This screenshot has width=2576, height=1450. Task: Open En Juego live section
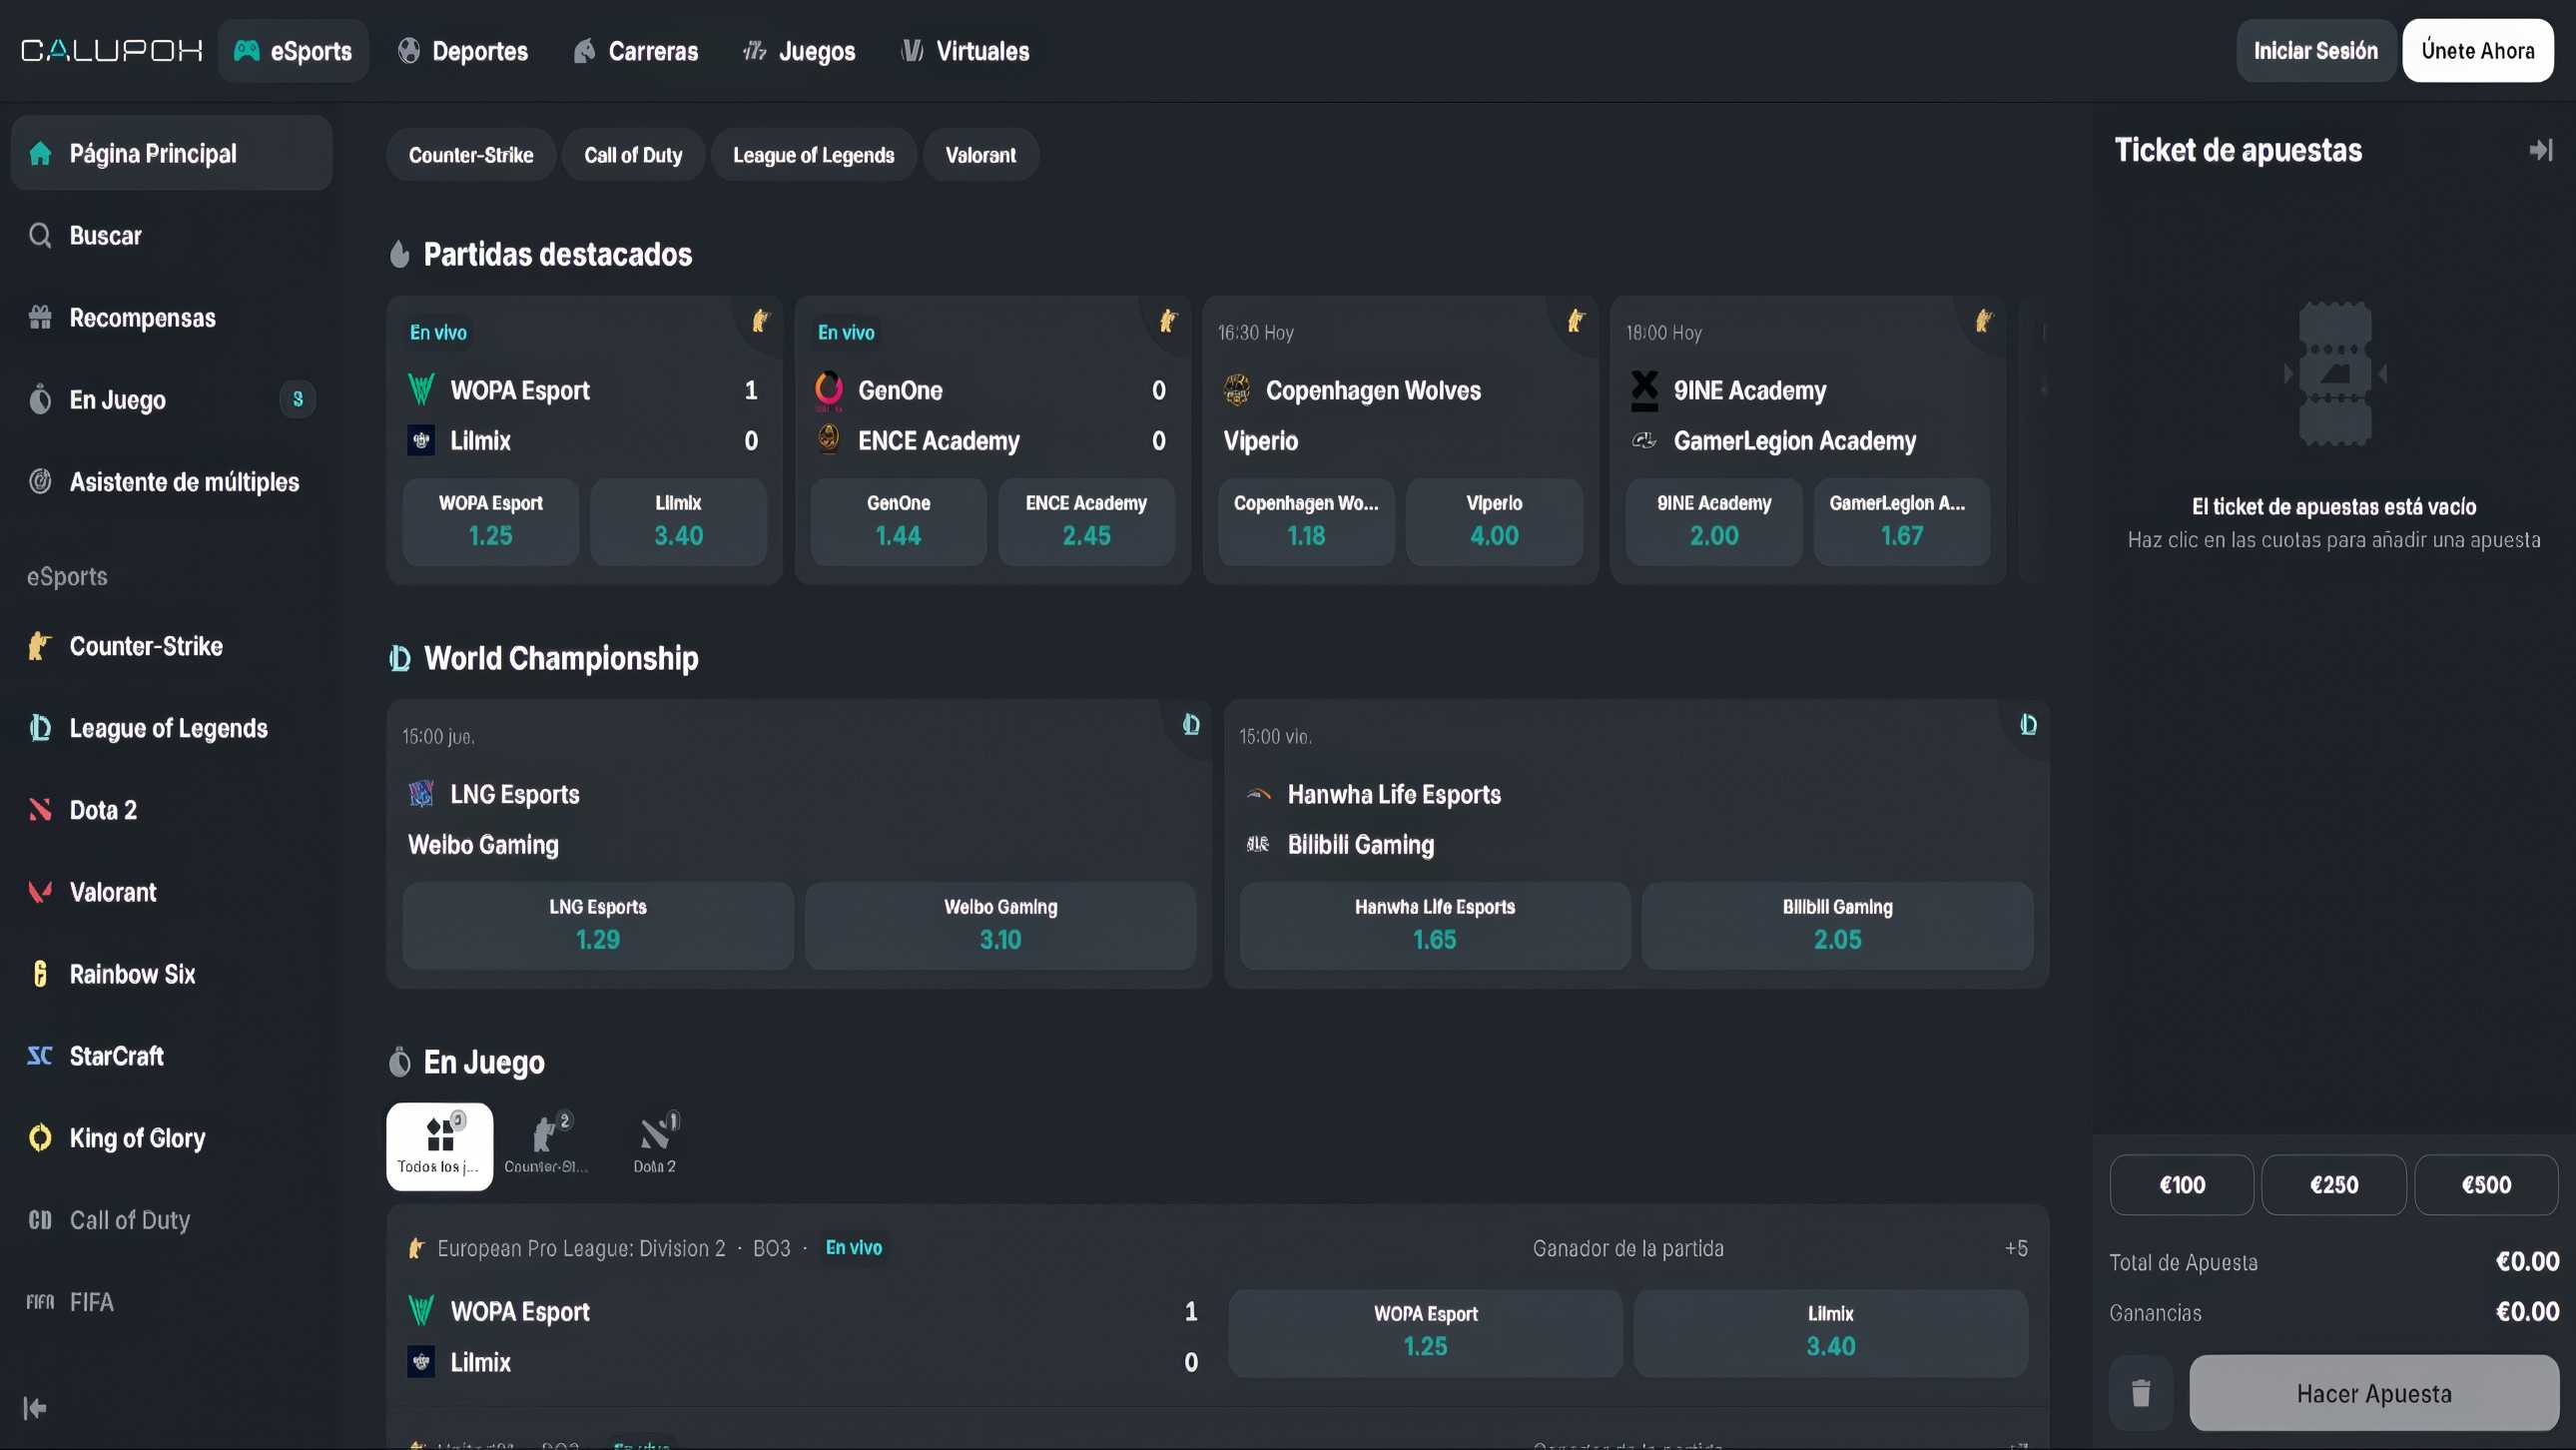pyautogui.click(x=117, y=400)
